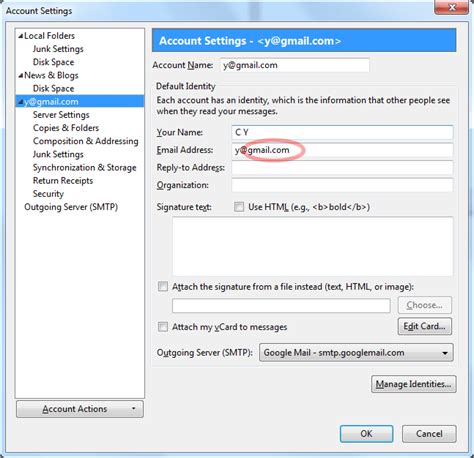Viewport: 474px width, 458px height.
Task: Select Outgoing Server (SMTP) in tree
Action: [x=71, y=207]
